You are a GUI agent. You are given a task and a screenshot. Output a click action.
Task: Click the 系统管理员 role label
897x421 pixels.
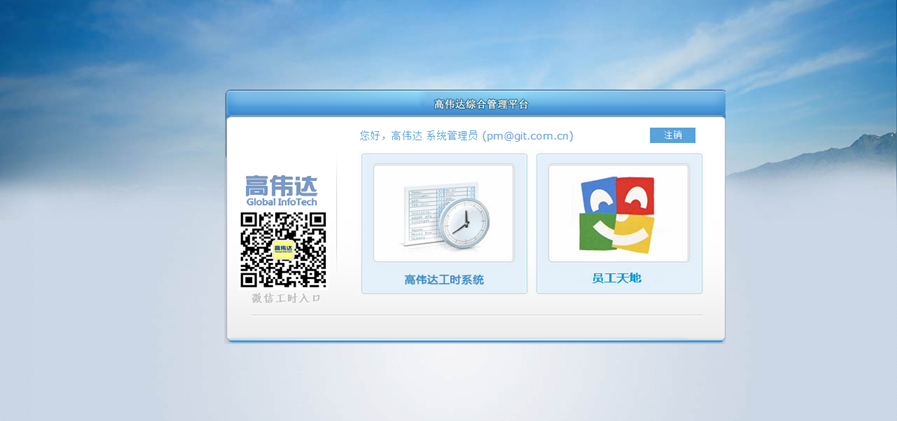tap(452, 136)
